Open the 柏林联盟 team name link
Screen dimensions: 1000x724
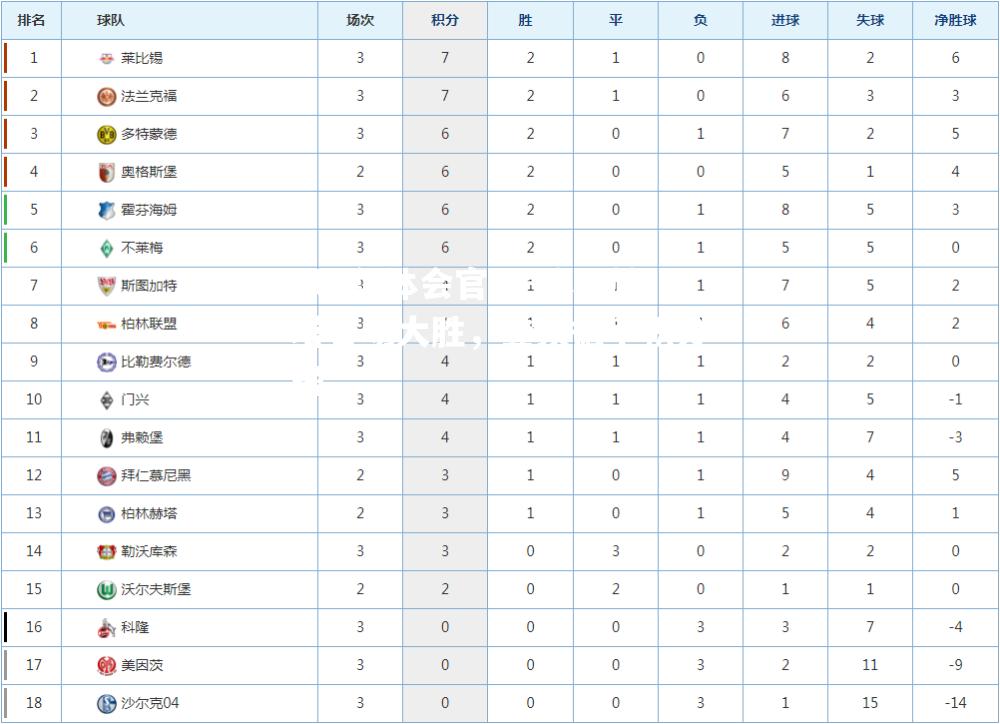(x=149, y=324)
